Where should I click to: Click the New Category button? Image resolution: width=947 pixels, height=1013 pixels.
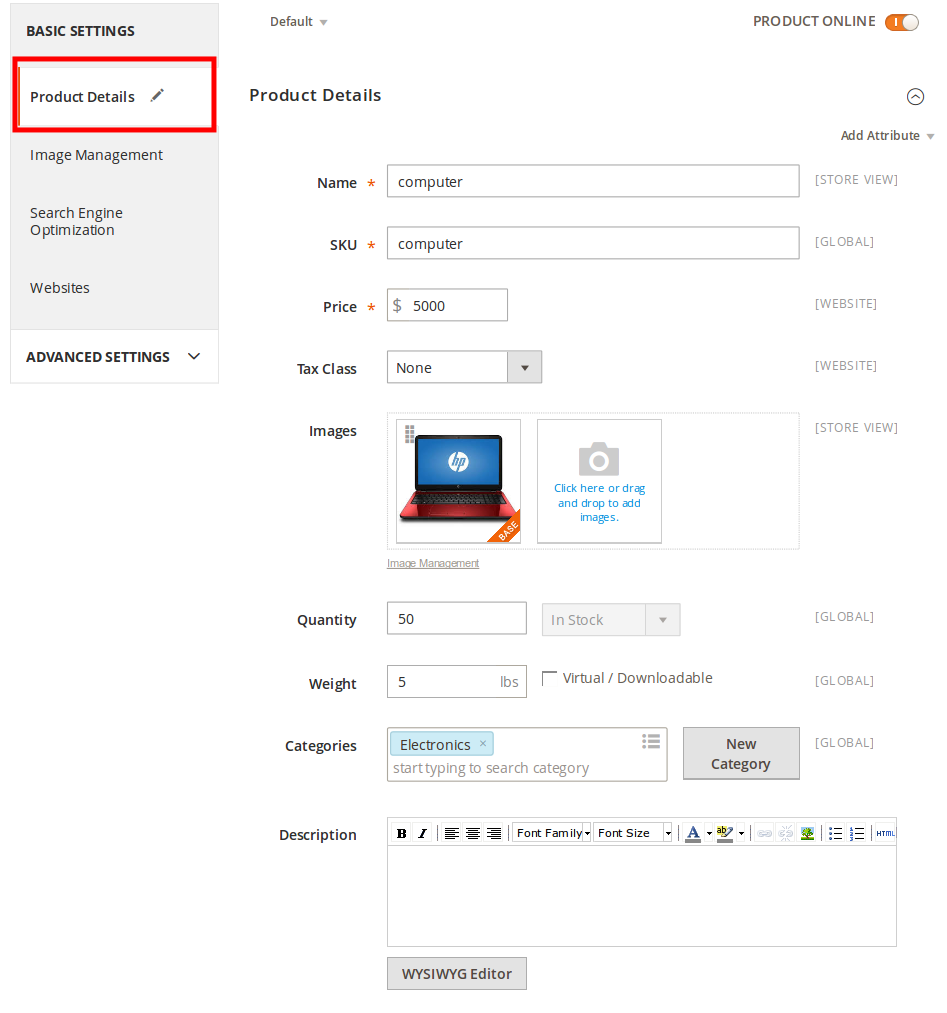point(741,753)
